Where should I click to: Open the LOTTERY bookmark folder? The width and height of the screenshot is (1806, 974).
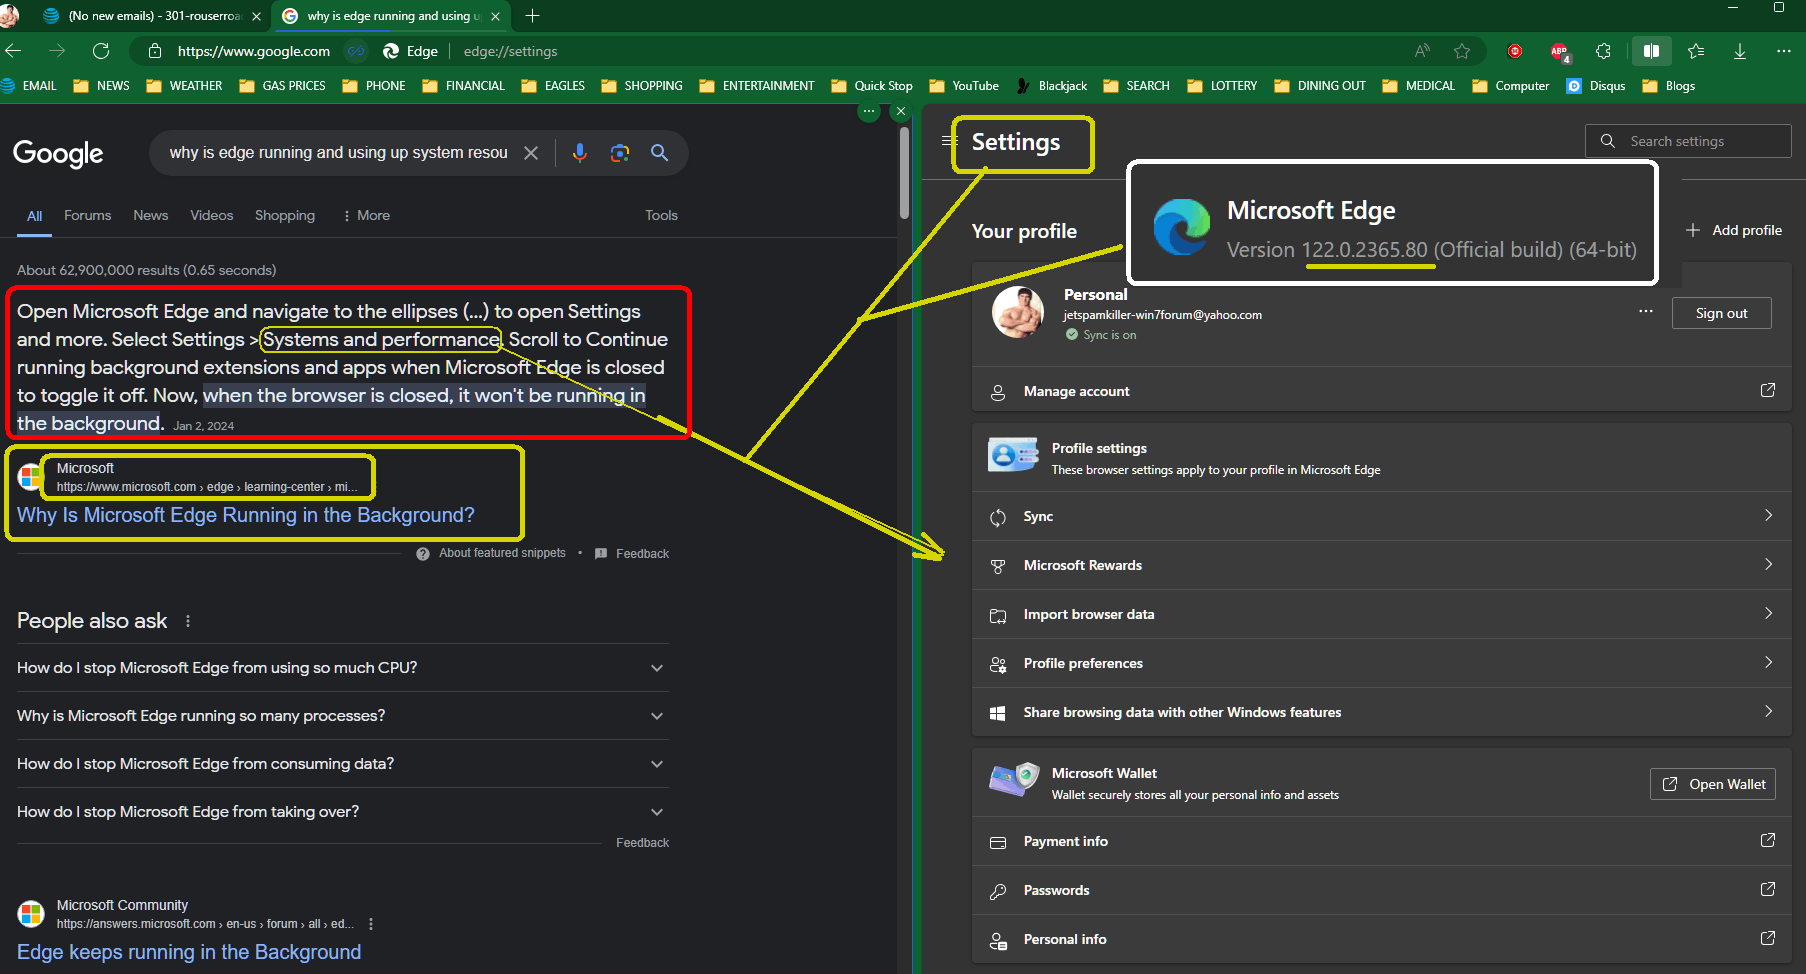point(1222,86)
